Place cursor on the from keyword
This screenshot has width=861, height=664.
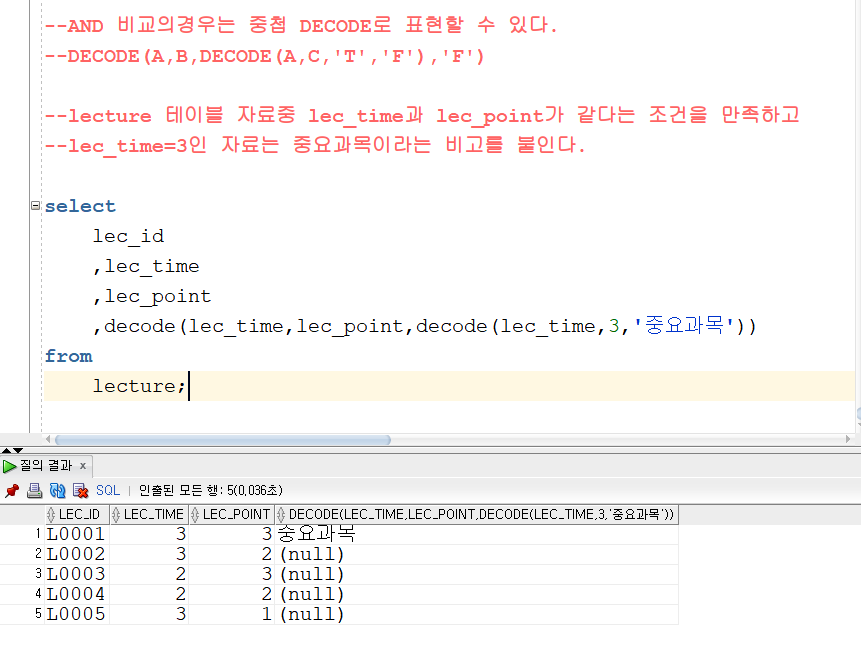69,356
